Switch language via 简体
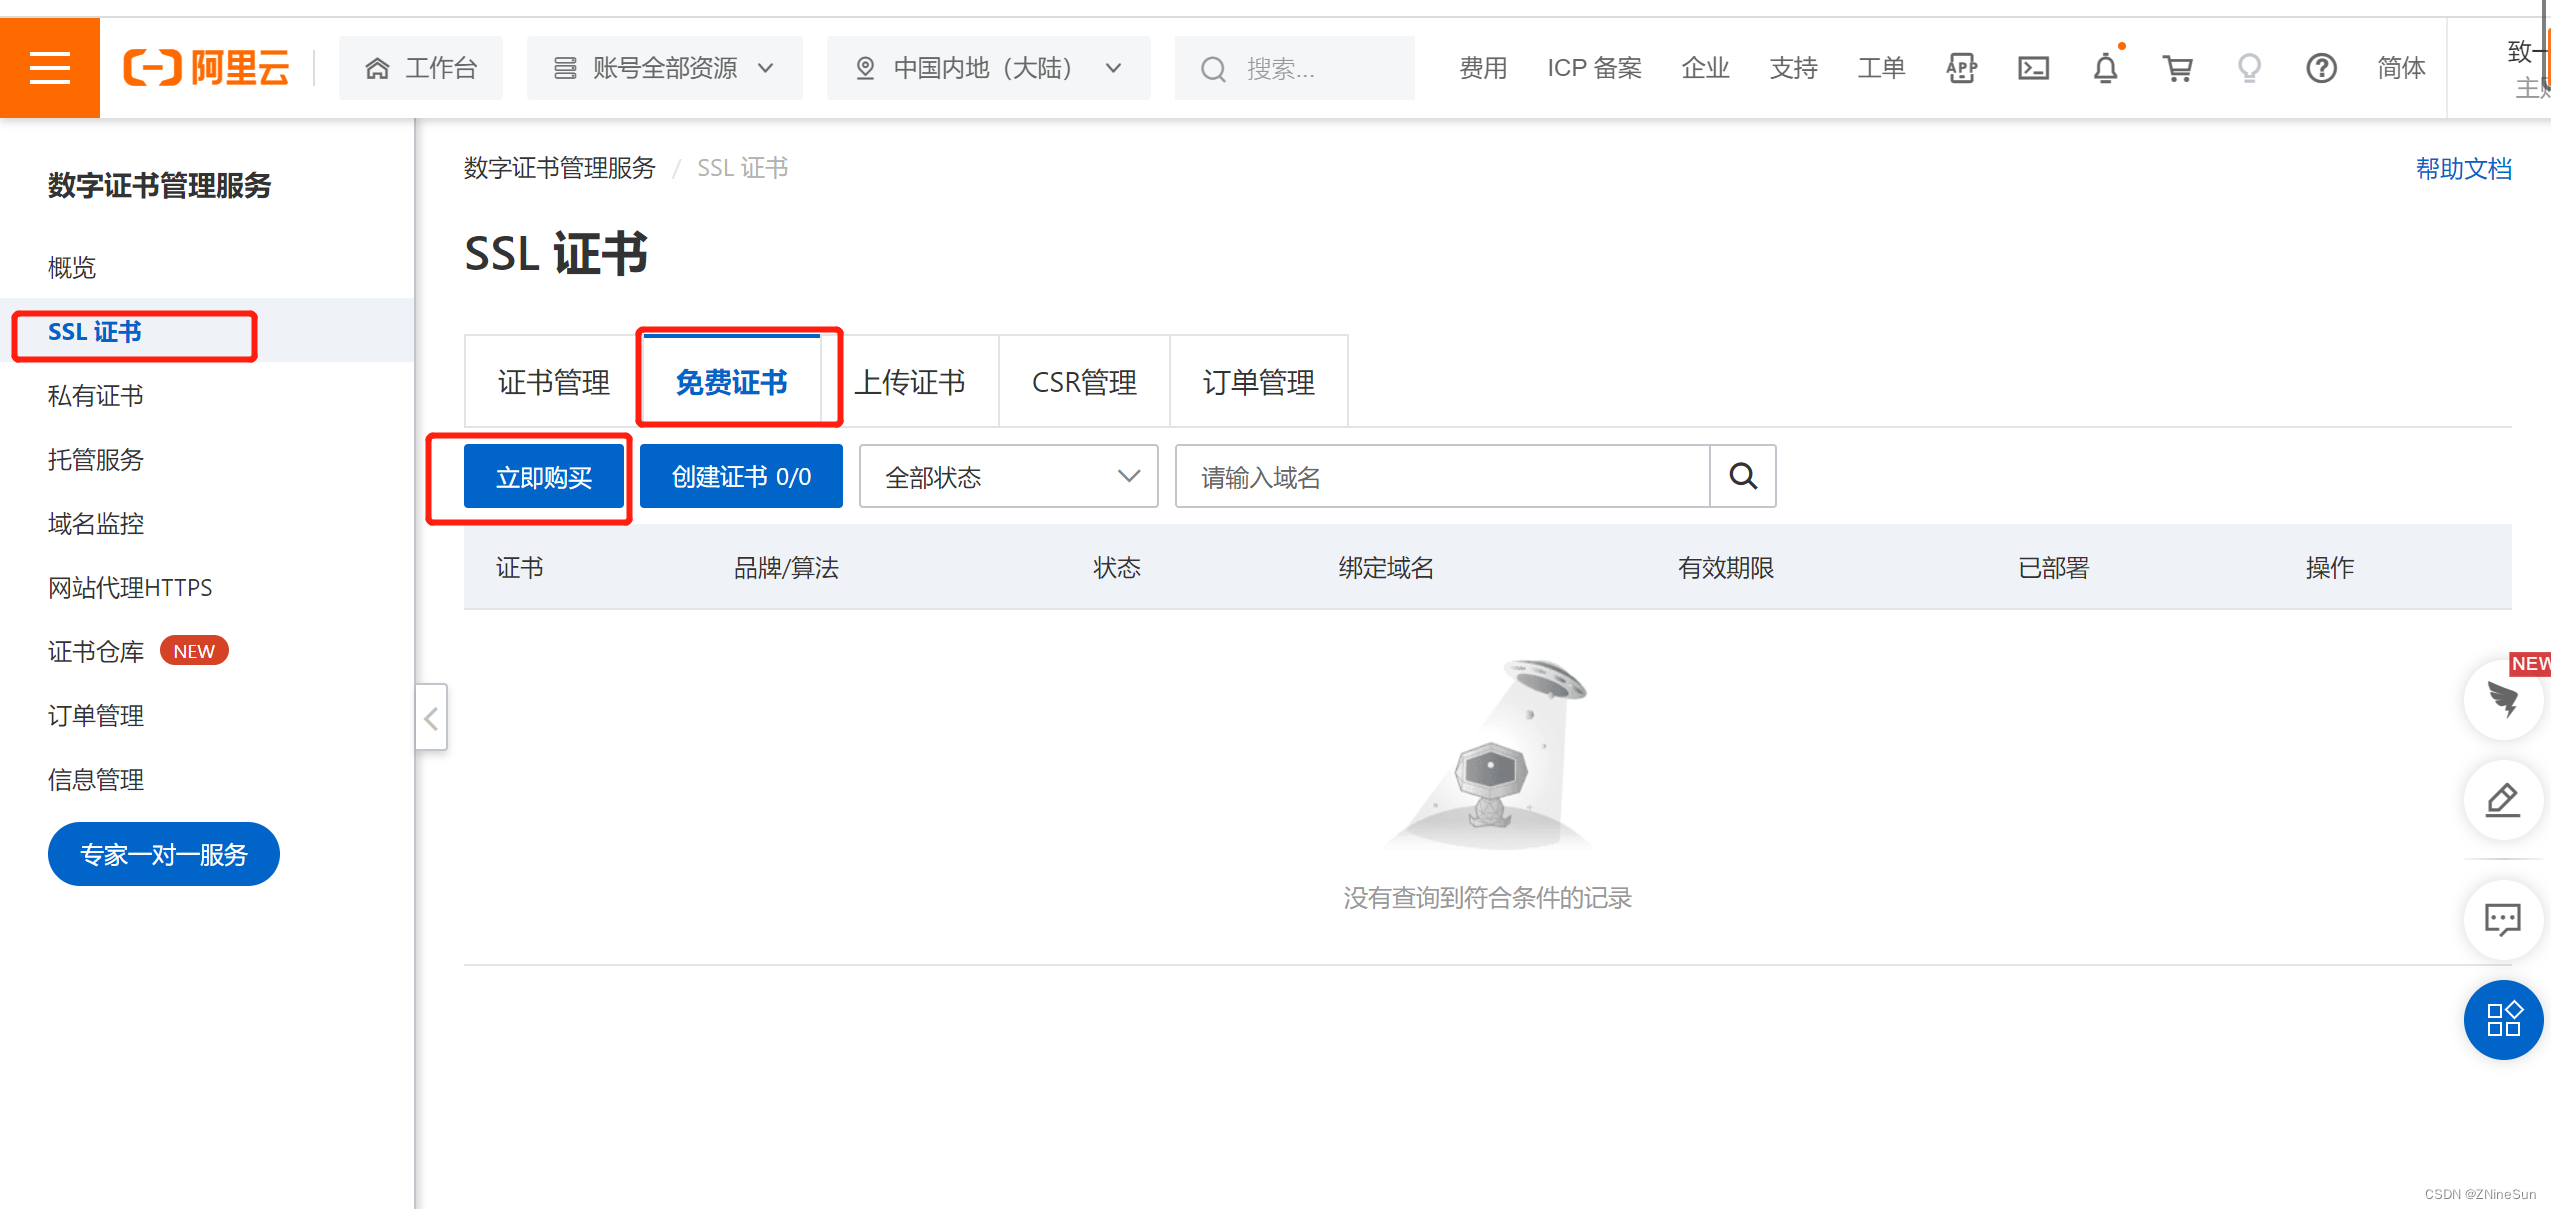 pos(2400,68)
